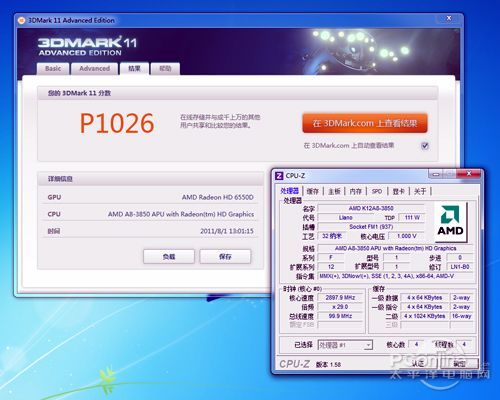Switch to the 显卡 graphics tab
500x400 pixels.
point(398,191)
